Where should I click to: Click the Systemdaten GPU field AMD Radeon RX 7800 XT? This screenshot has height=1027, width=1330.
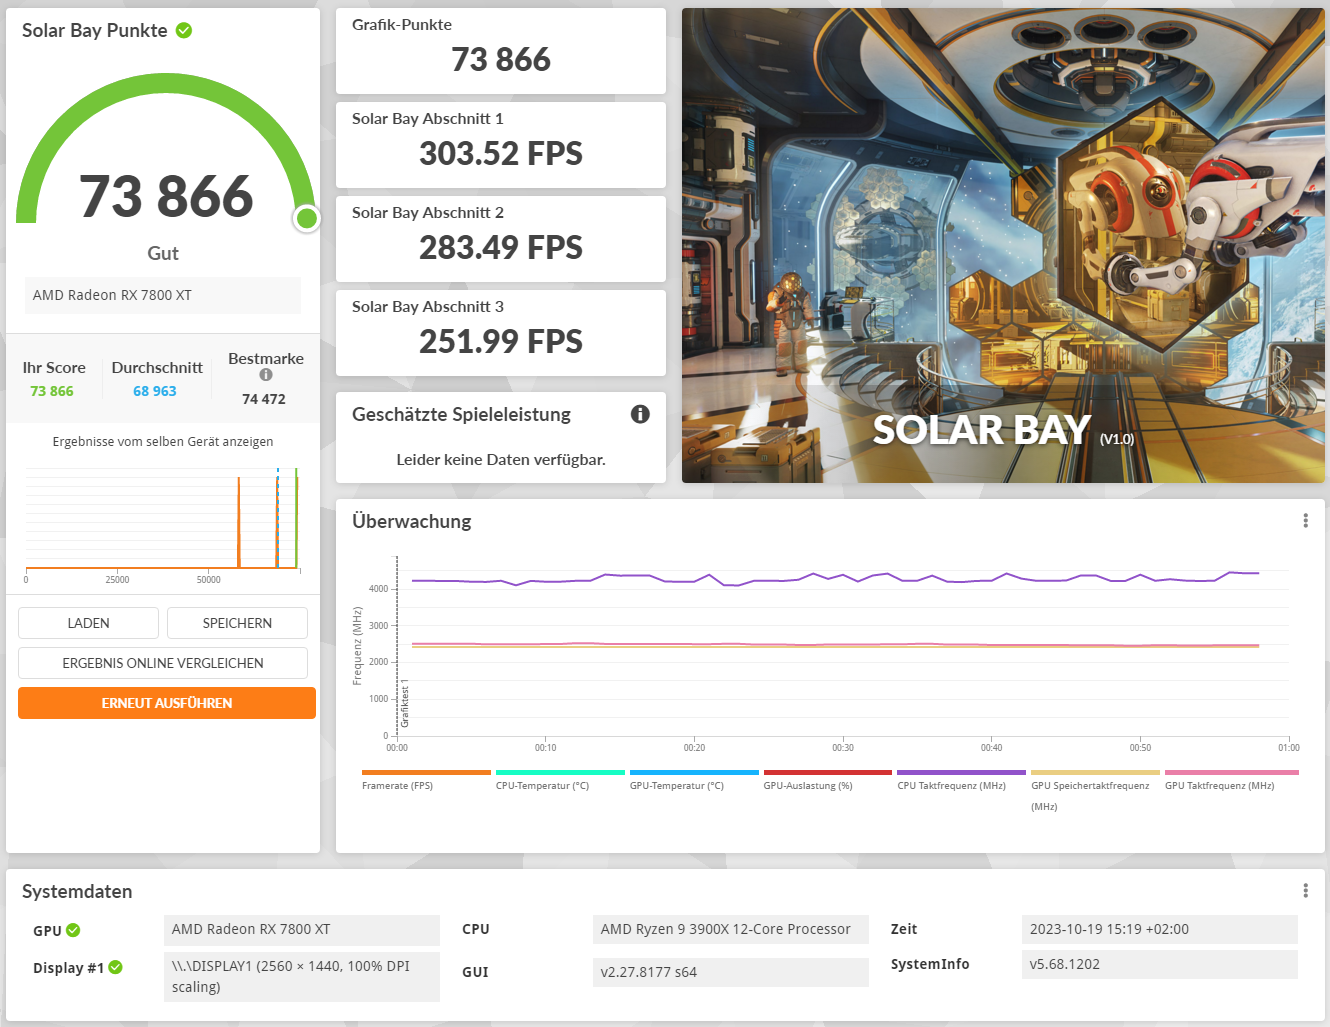pos(302,930)
